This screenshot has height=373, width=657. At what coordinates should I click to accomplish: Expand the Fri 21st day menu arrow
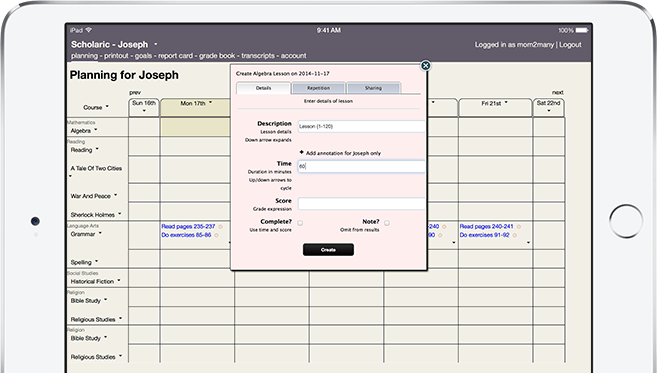coord(506,103)
